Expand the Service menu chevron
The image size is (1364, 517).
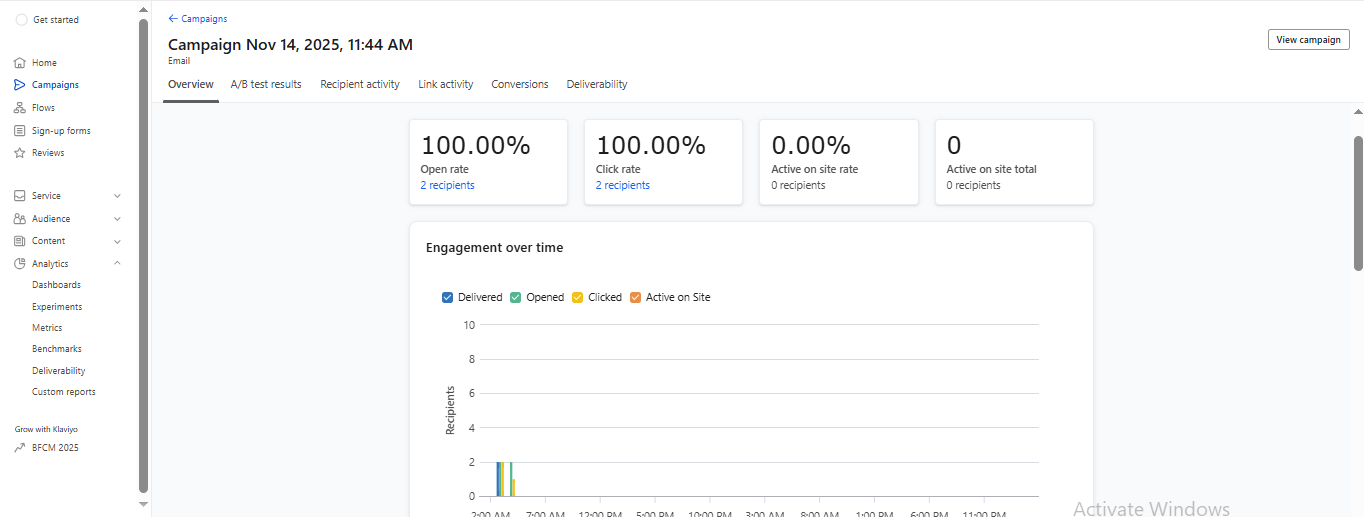click(x=117, y=196)
